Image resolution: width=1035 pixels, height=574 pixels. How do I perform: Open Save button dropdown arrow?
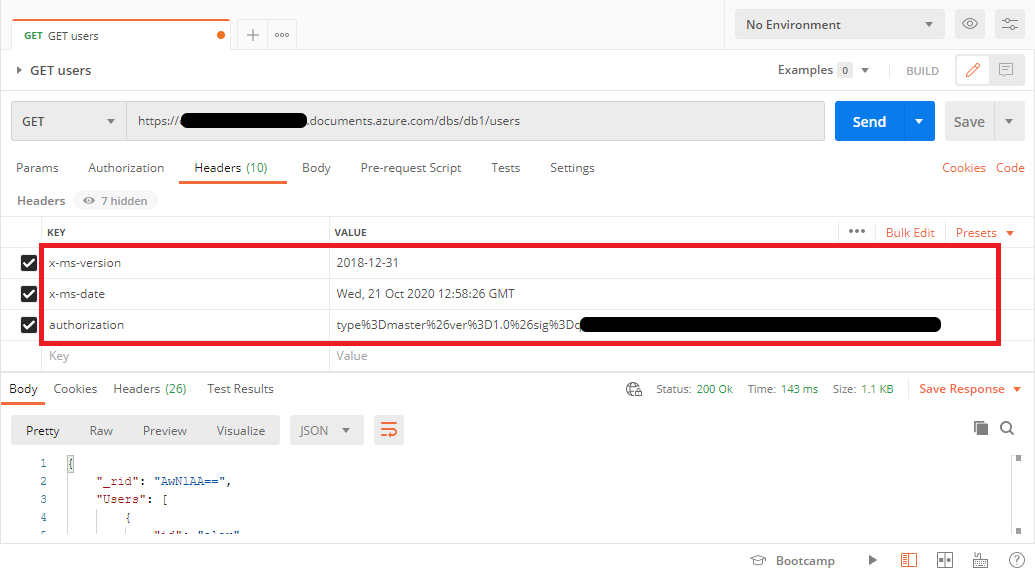click(1009, 121)
